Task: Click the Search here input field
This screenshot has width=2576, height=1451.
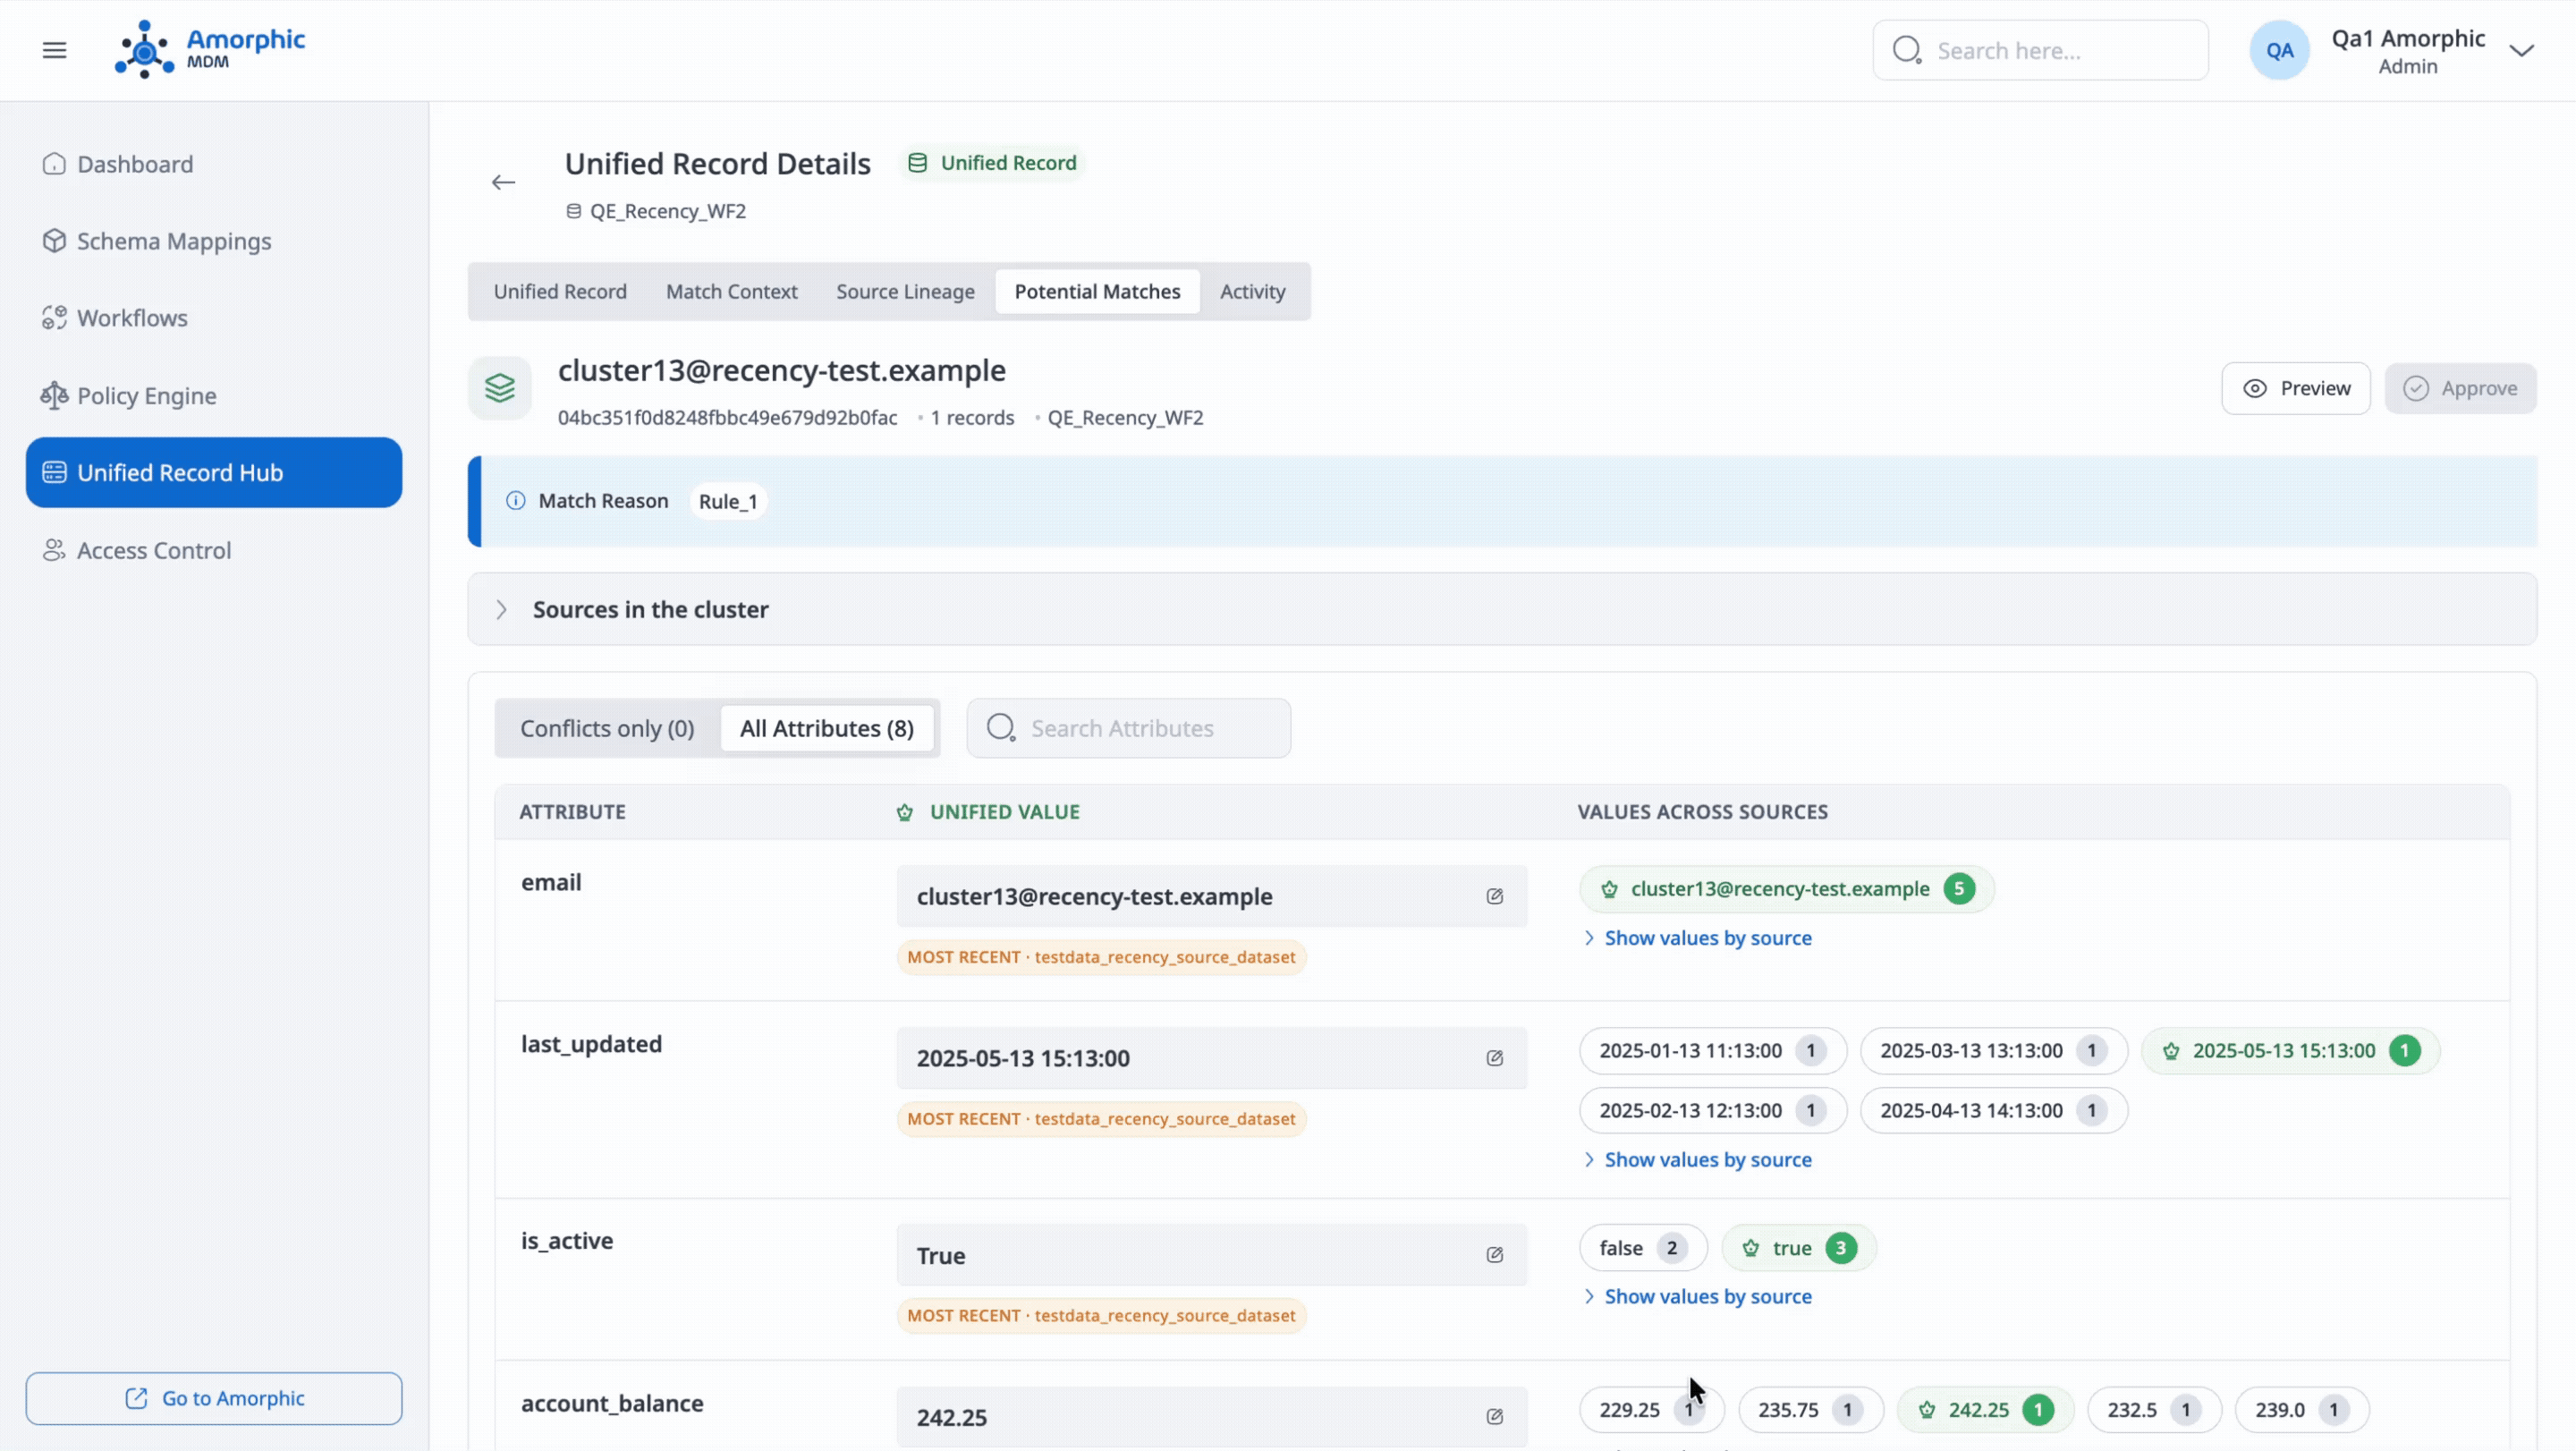Action: (x=2040, y=50)
